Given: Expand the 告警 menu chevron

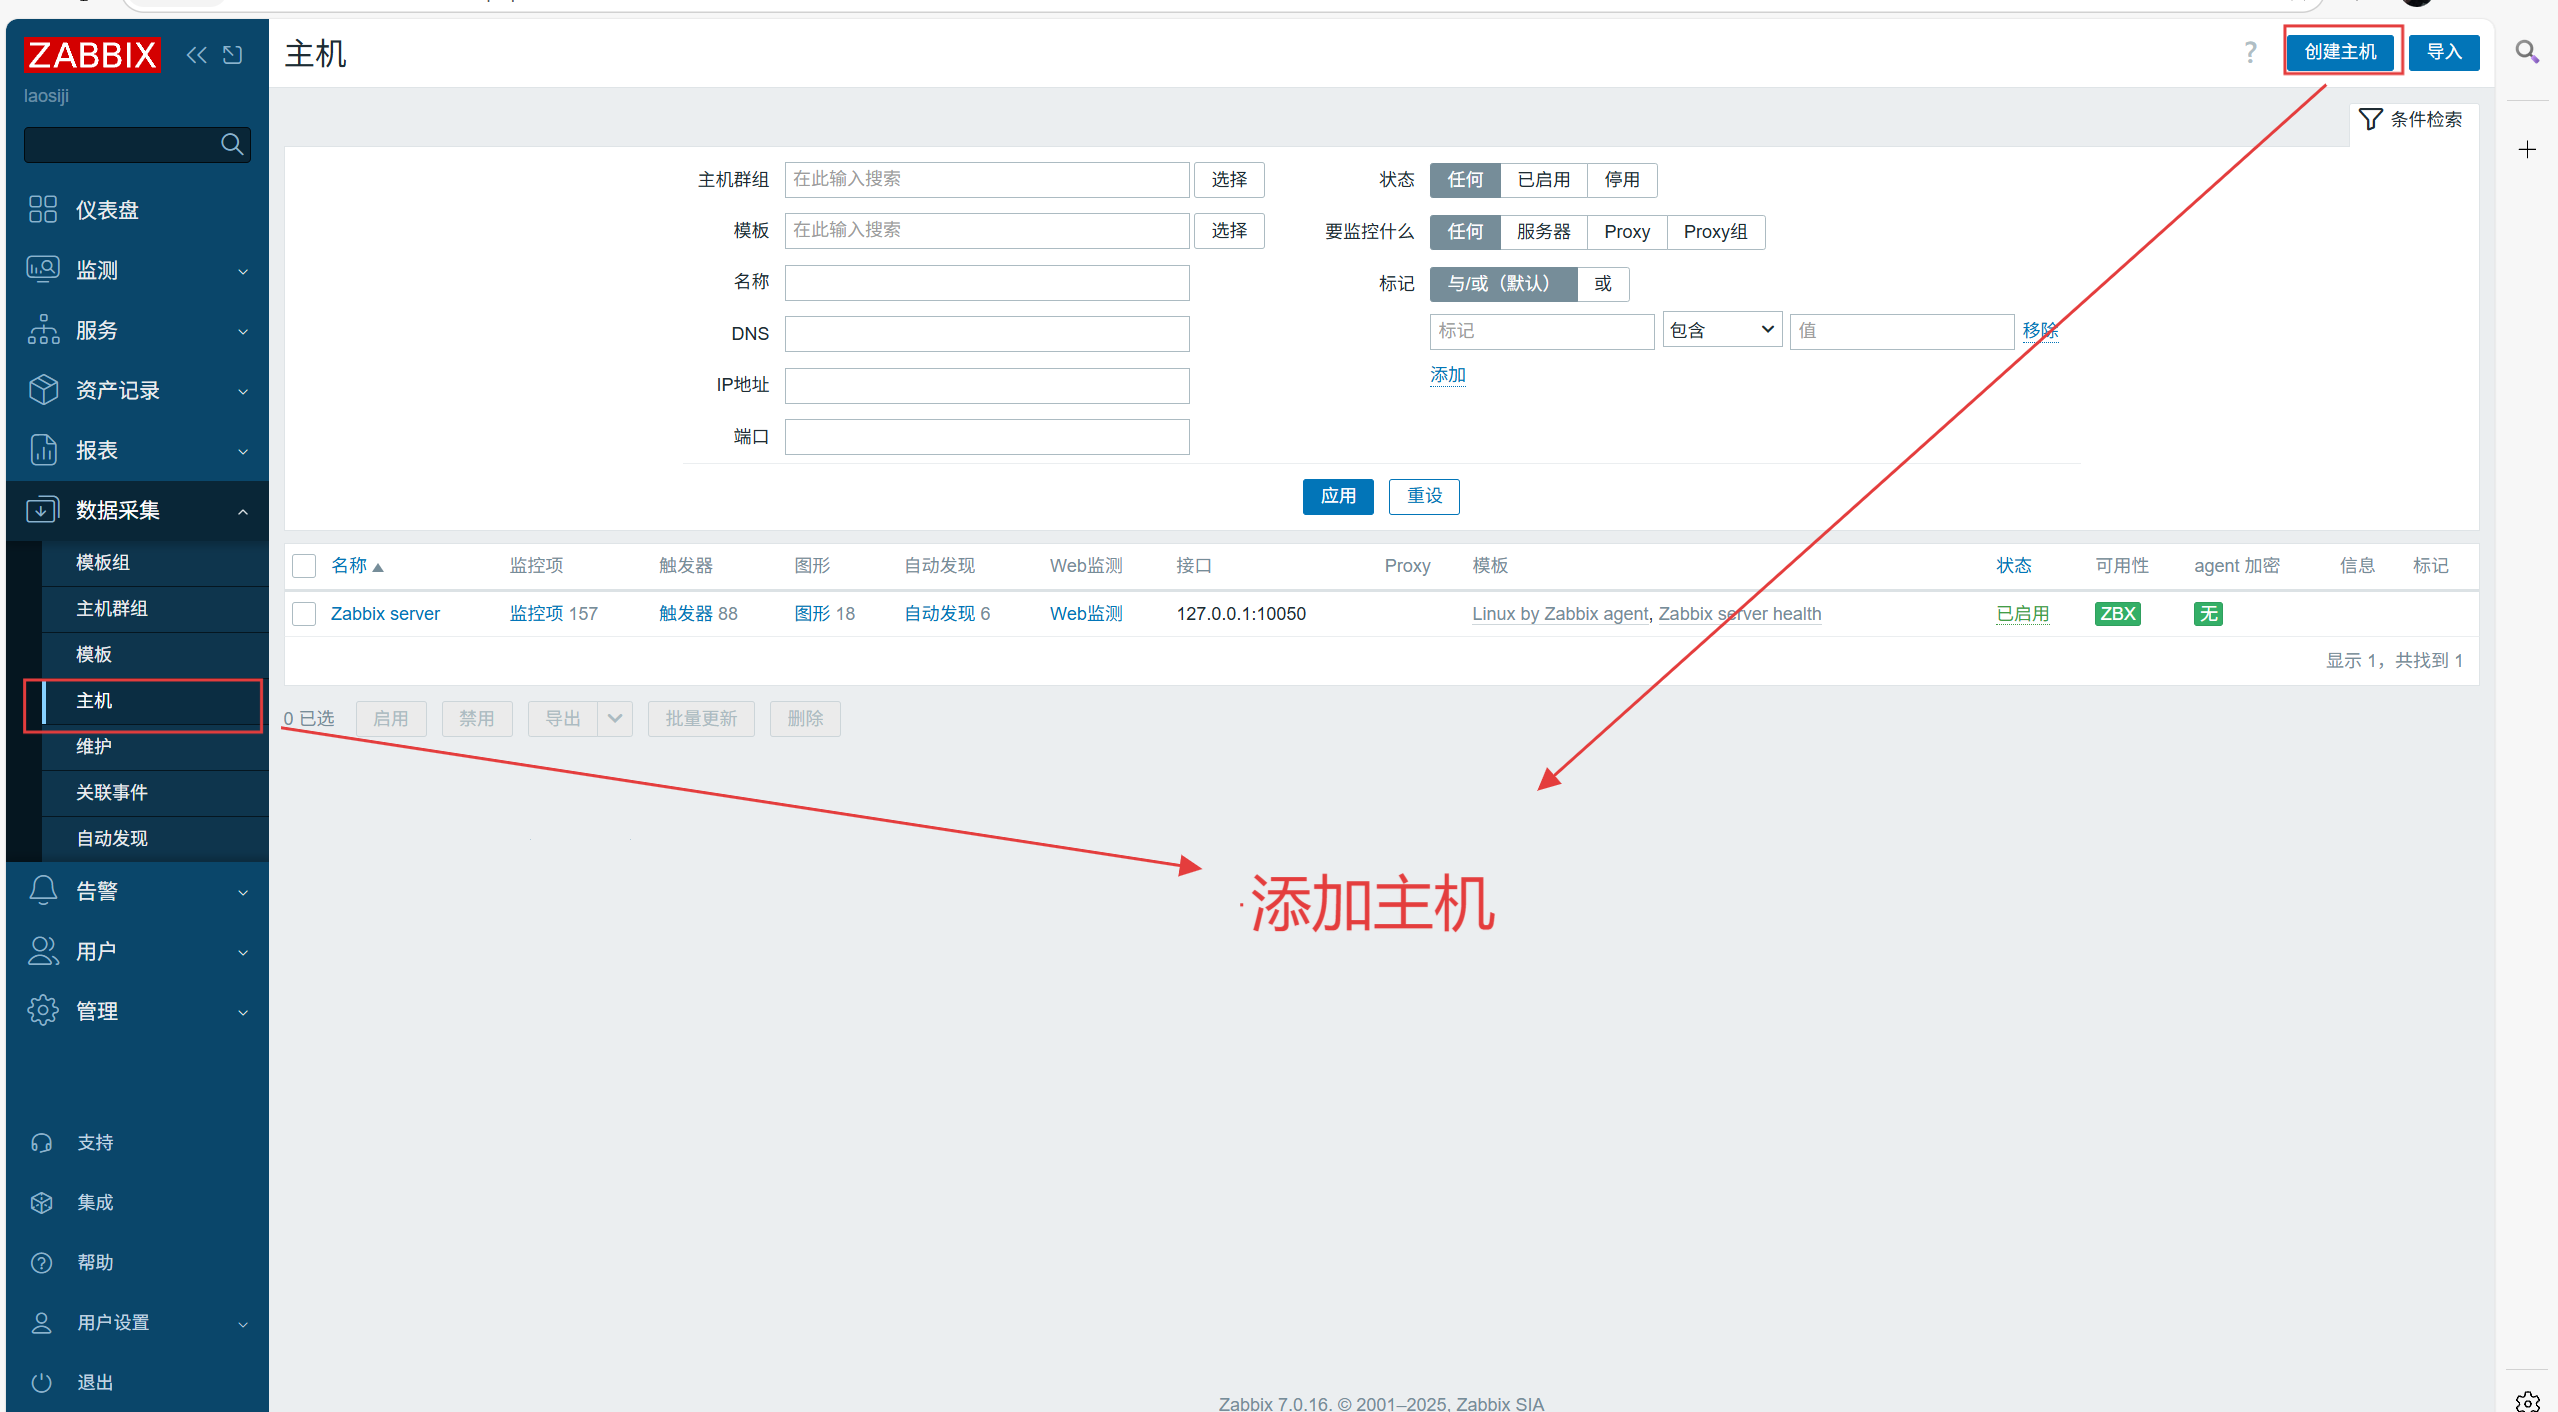Looking at the screenshot, I should [243, 892].
